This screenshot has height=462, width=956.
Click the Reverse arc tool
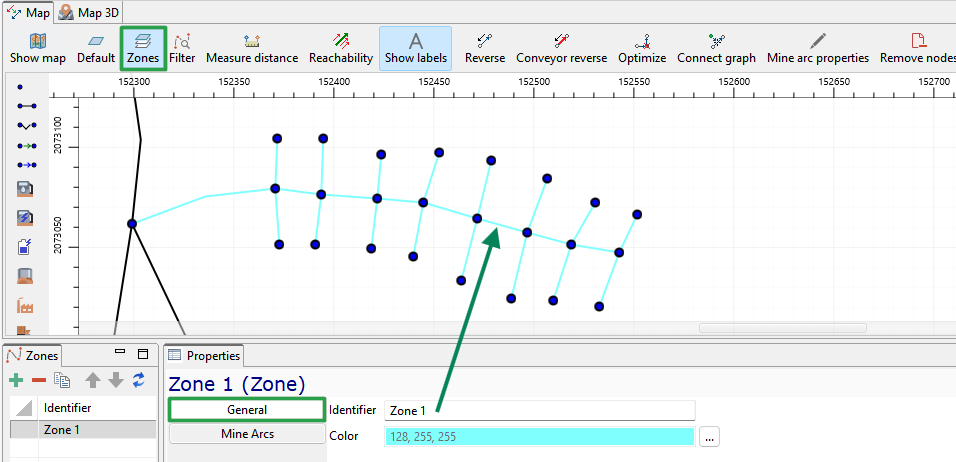coord(485,49)
